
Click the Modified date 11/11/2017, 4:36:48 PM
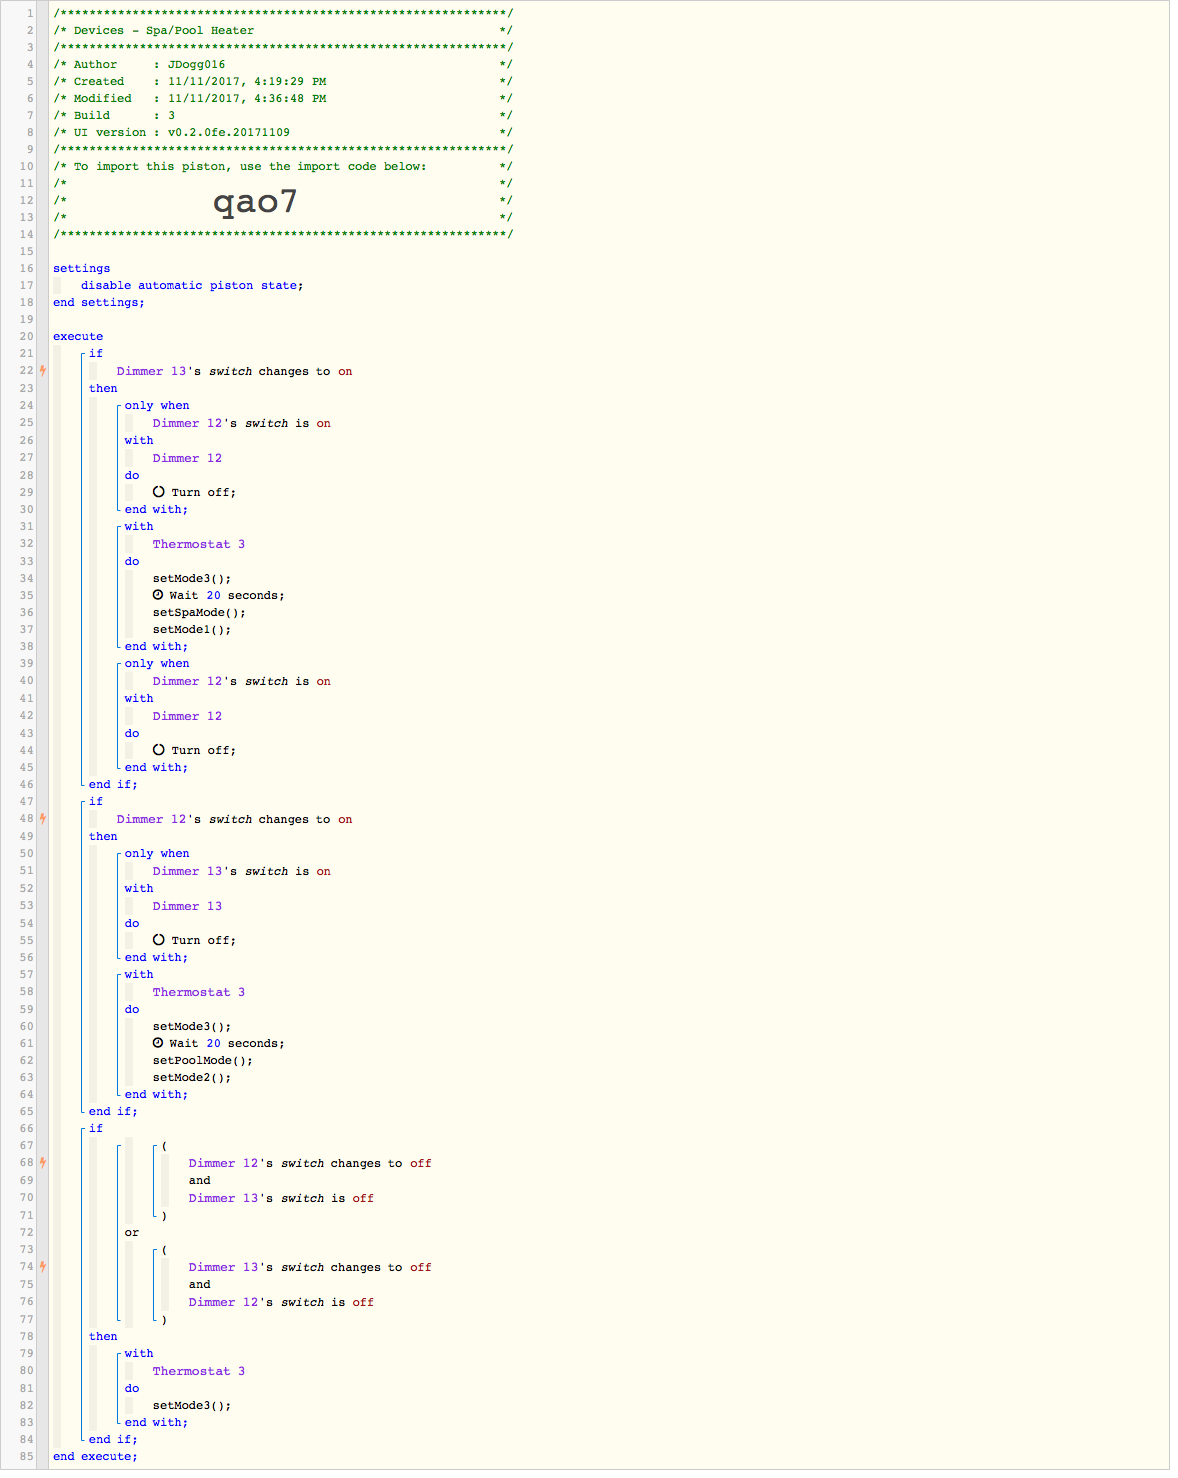247,98
